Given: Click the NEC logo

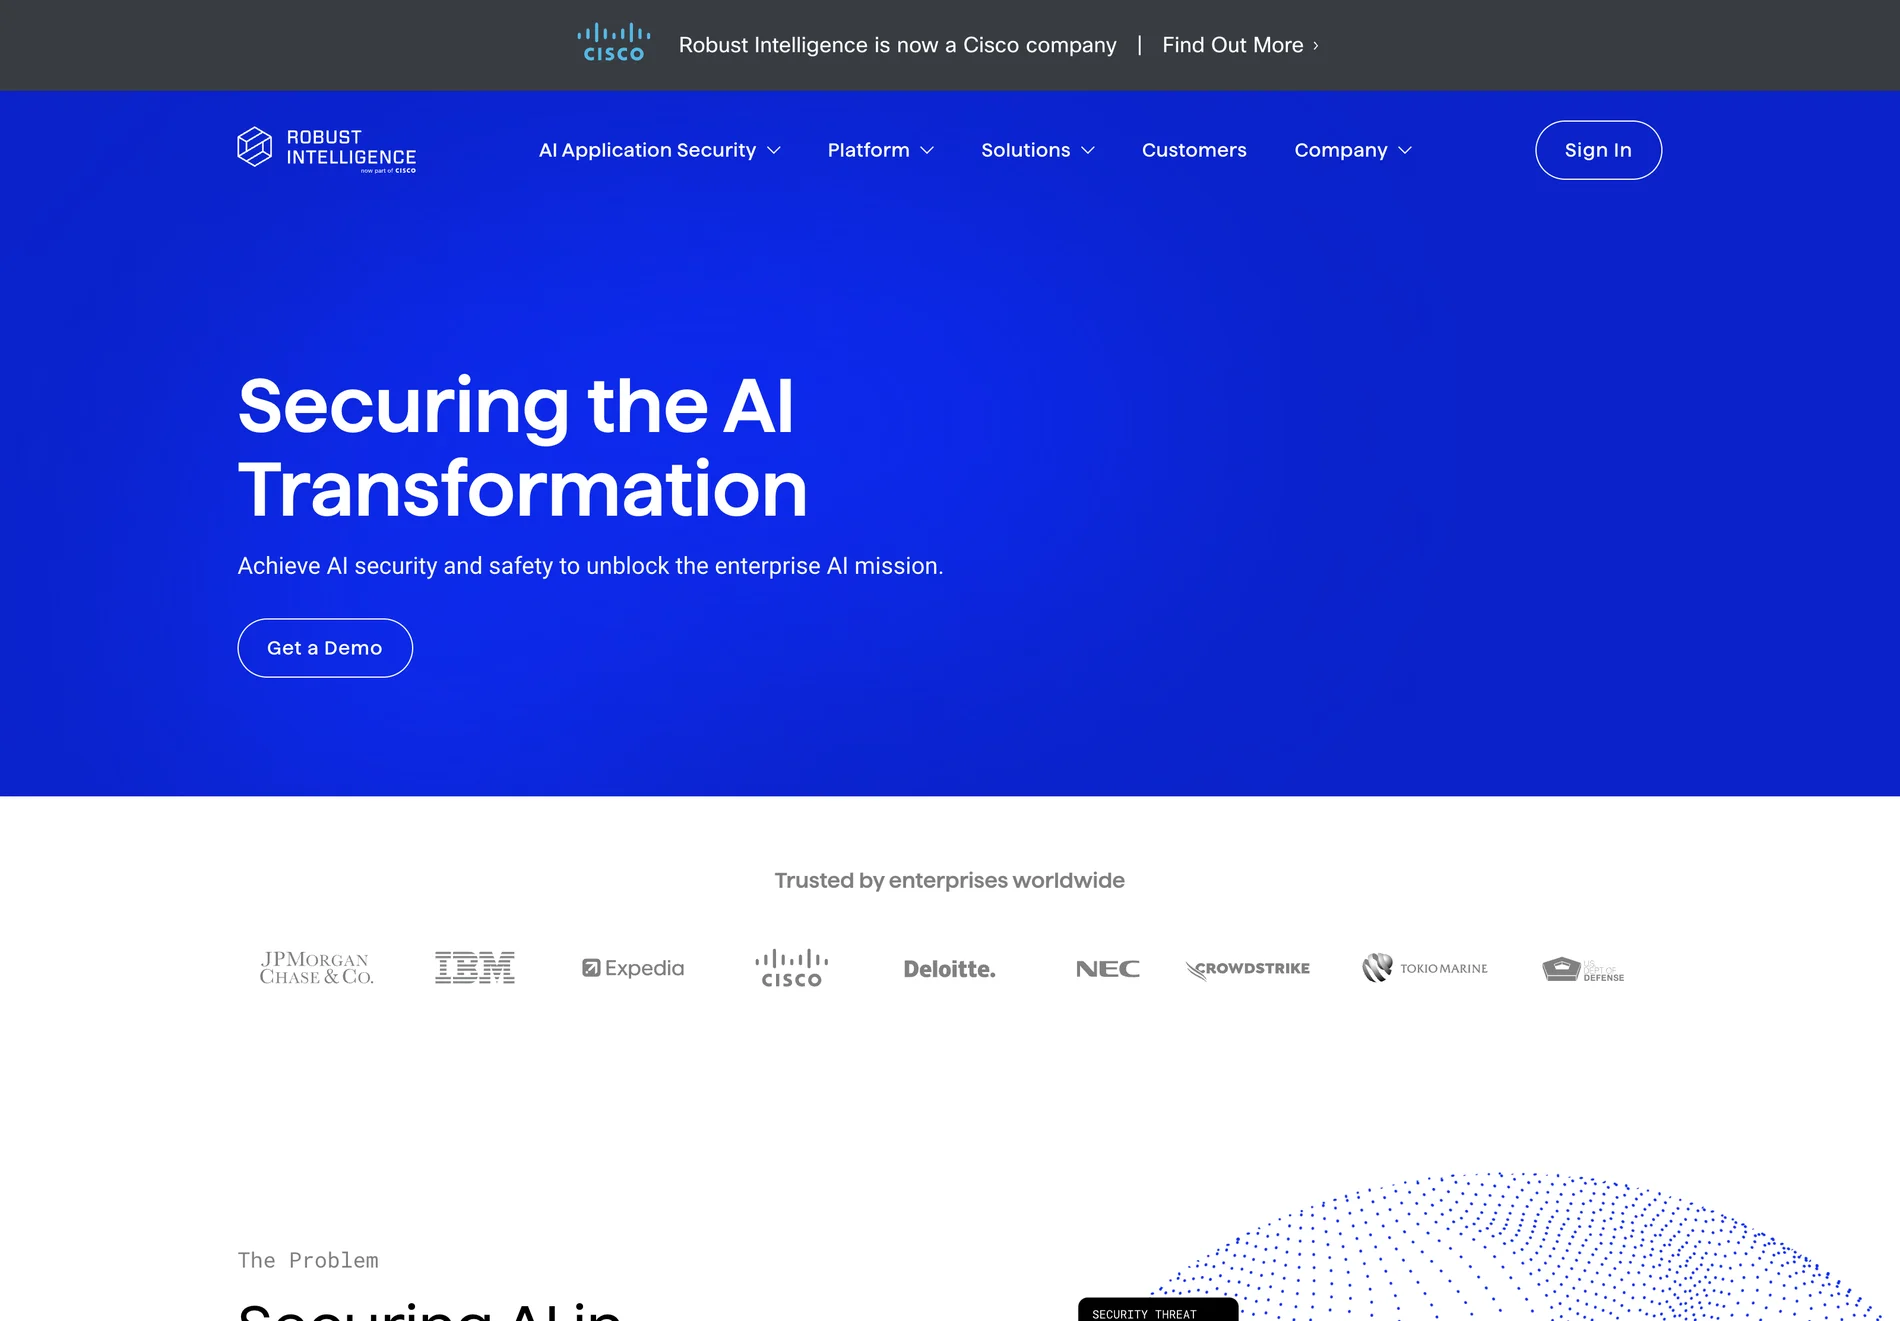Looking at the screenshot, I should tap(1108, 969).
